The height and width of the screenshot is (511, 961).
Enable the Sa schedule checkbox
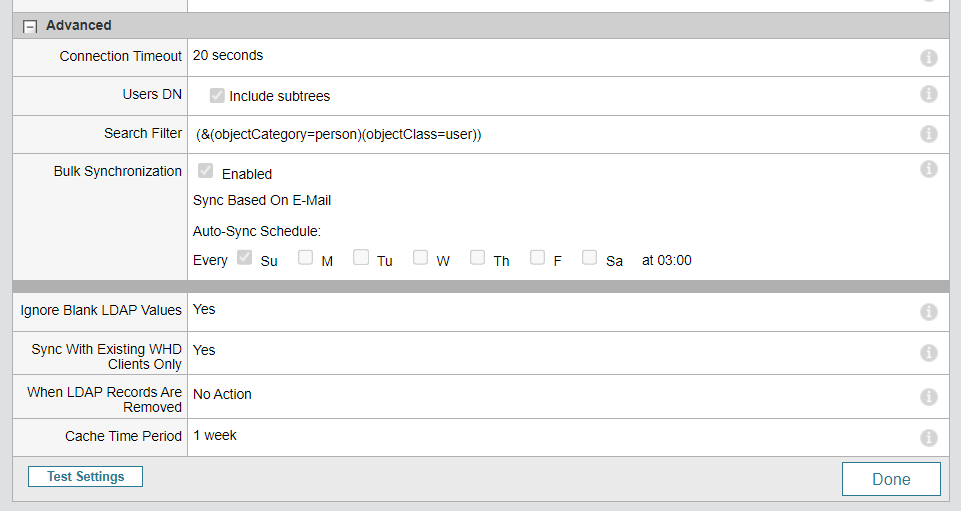coord(590,258)
